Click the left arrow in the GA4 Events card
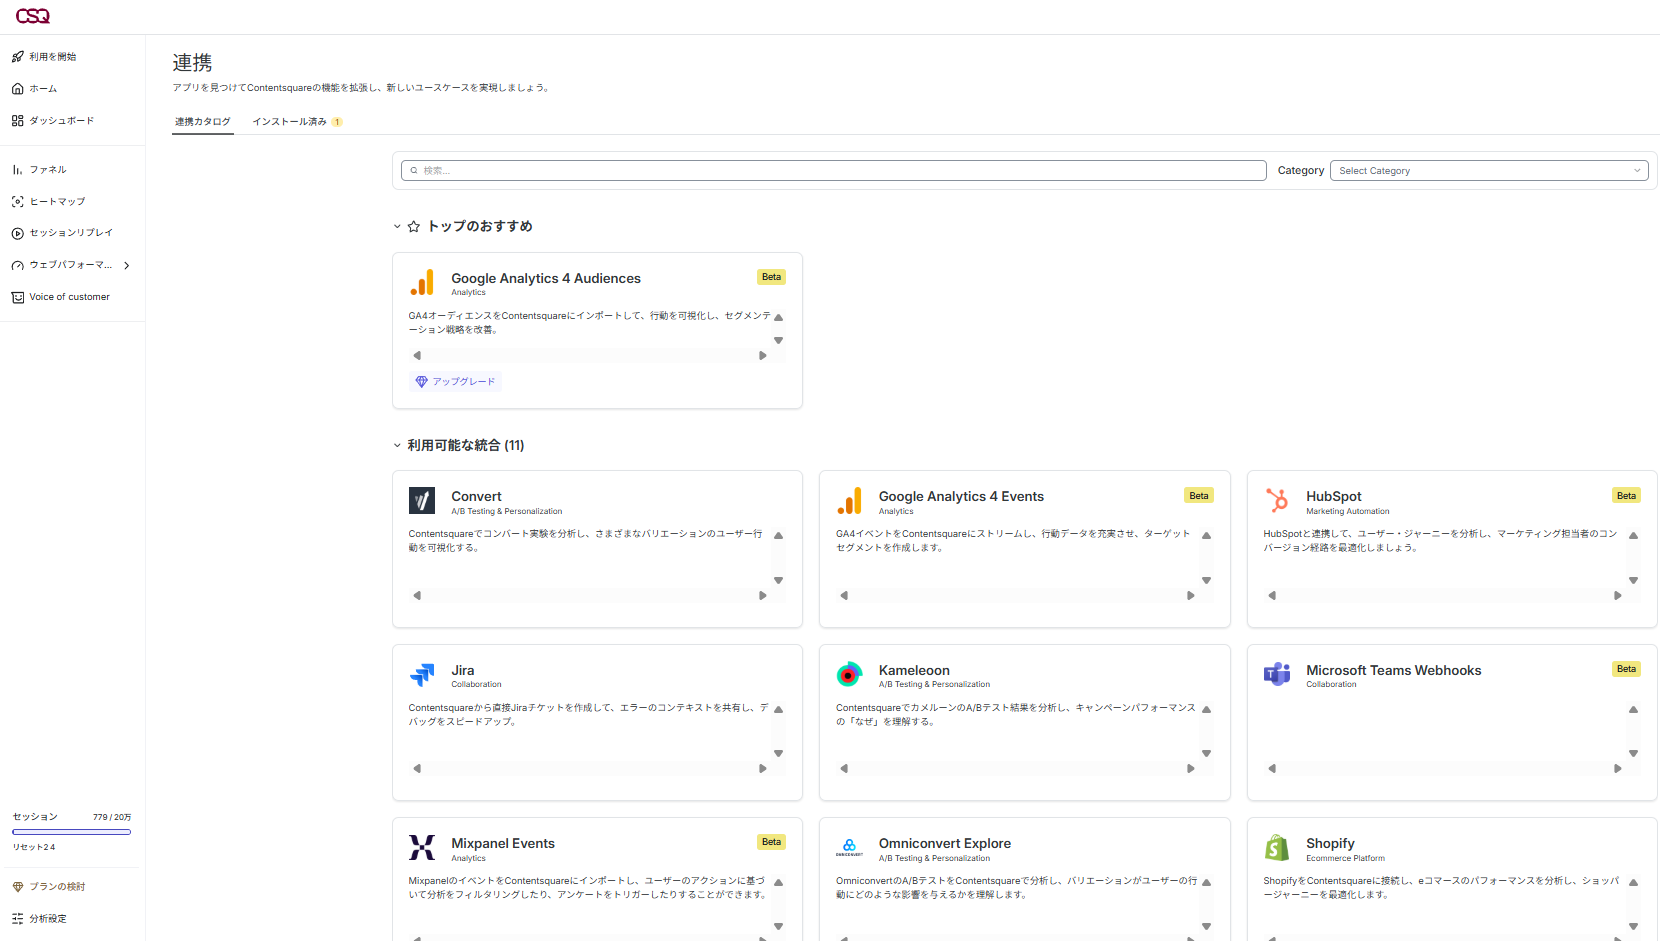 (844, 596)
